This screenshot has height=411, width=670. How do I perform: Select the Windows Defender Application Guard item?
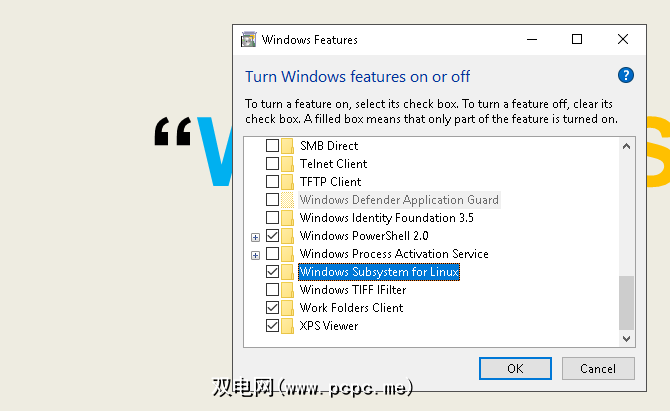pos(398,200)
